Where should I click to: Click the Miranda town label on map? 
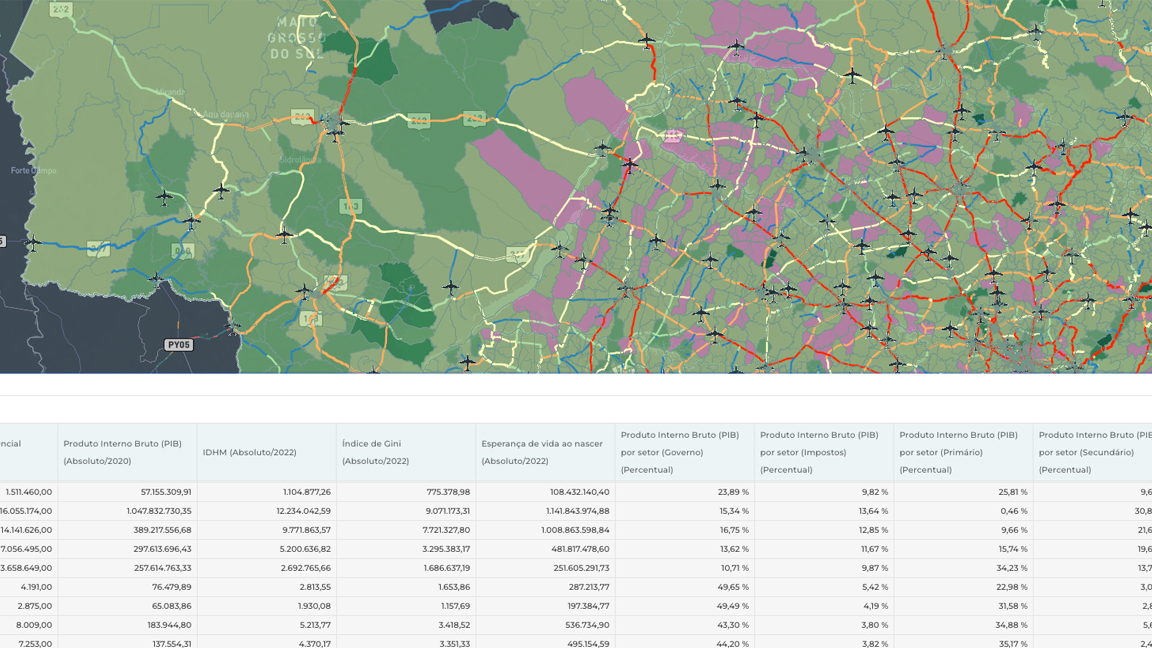point(170,92)
